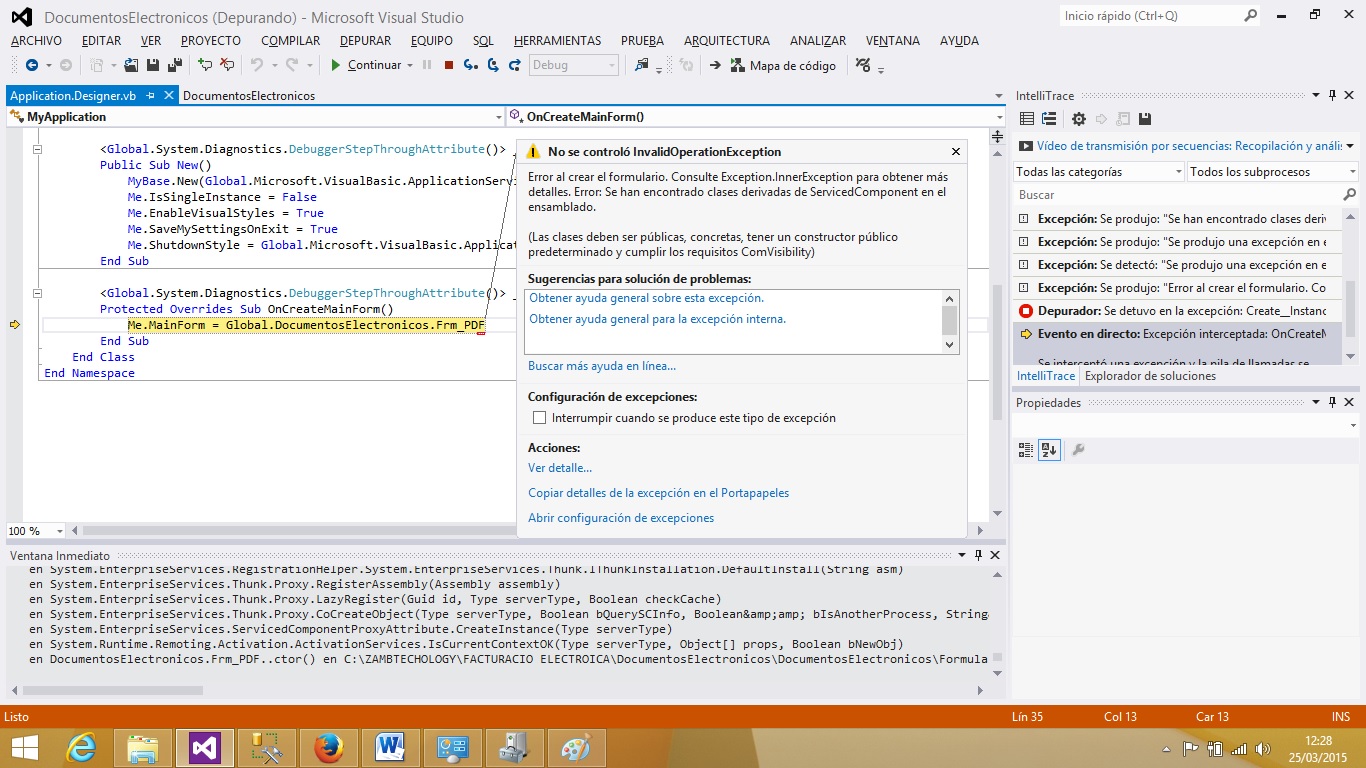The height and width of the screenshot is (768, 1366).
Task: Click the search magnifier in Inicio rápido
Action: (x=1250, y=16)
